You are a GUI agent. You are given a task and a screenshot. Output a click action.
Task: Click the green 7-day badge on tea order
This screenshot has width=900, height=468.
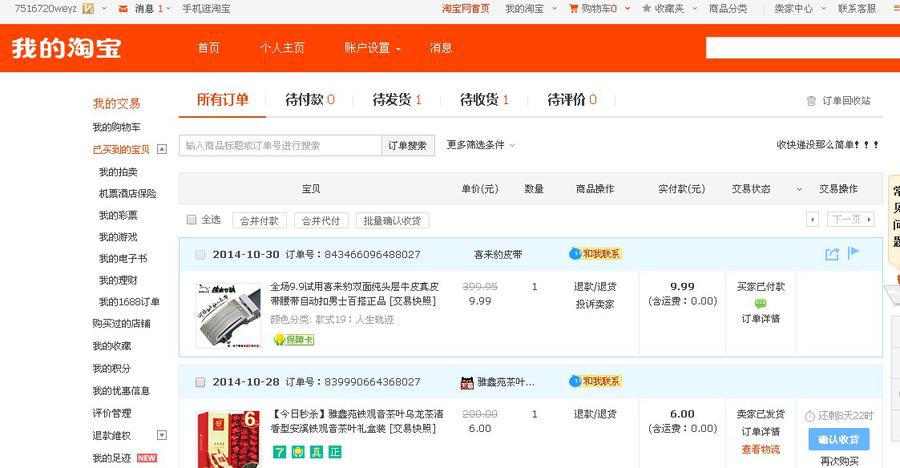(x=279, y=452)
